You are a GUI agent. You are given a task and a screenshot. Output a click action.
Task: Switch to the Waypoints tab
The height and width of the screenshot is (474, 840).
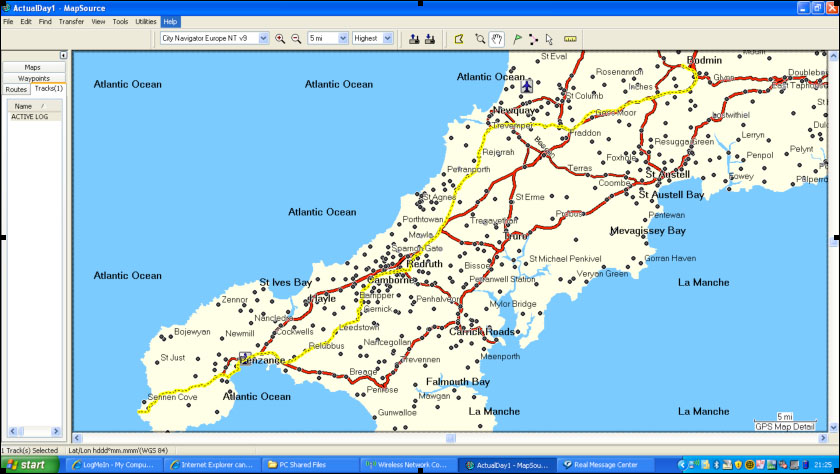click(x=33, y=78)
